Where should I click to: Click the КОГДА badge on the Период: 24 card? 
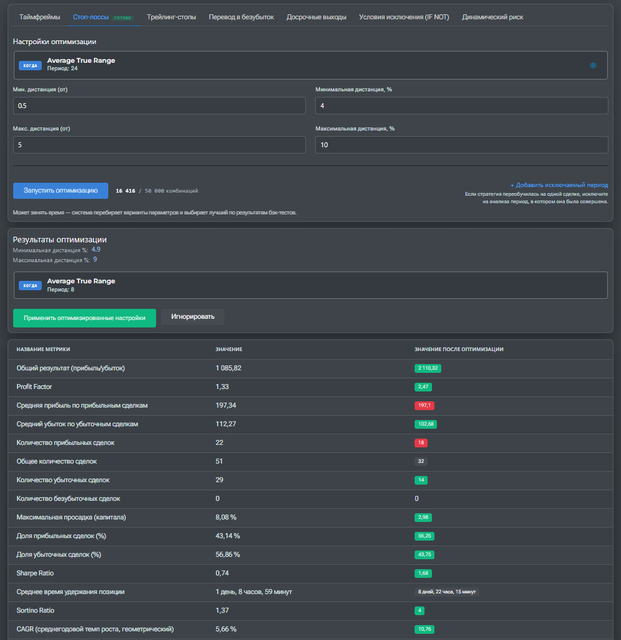[30, 65]
